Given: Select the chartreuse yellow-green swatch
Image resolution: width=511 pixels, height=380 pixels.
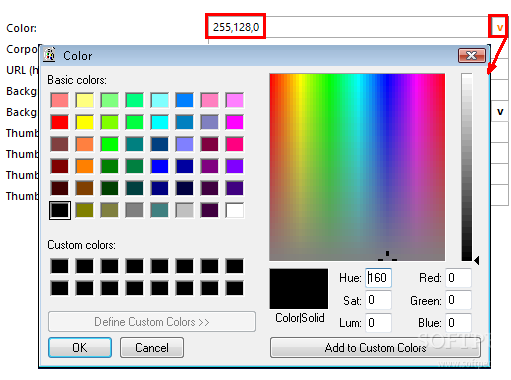Looking at the screenshot, I should (110, 122).
